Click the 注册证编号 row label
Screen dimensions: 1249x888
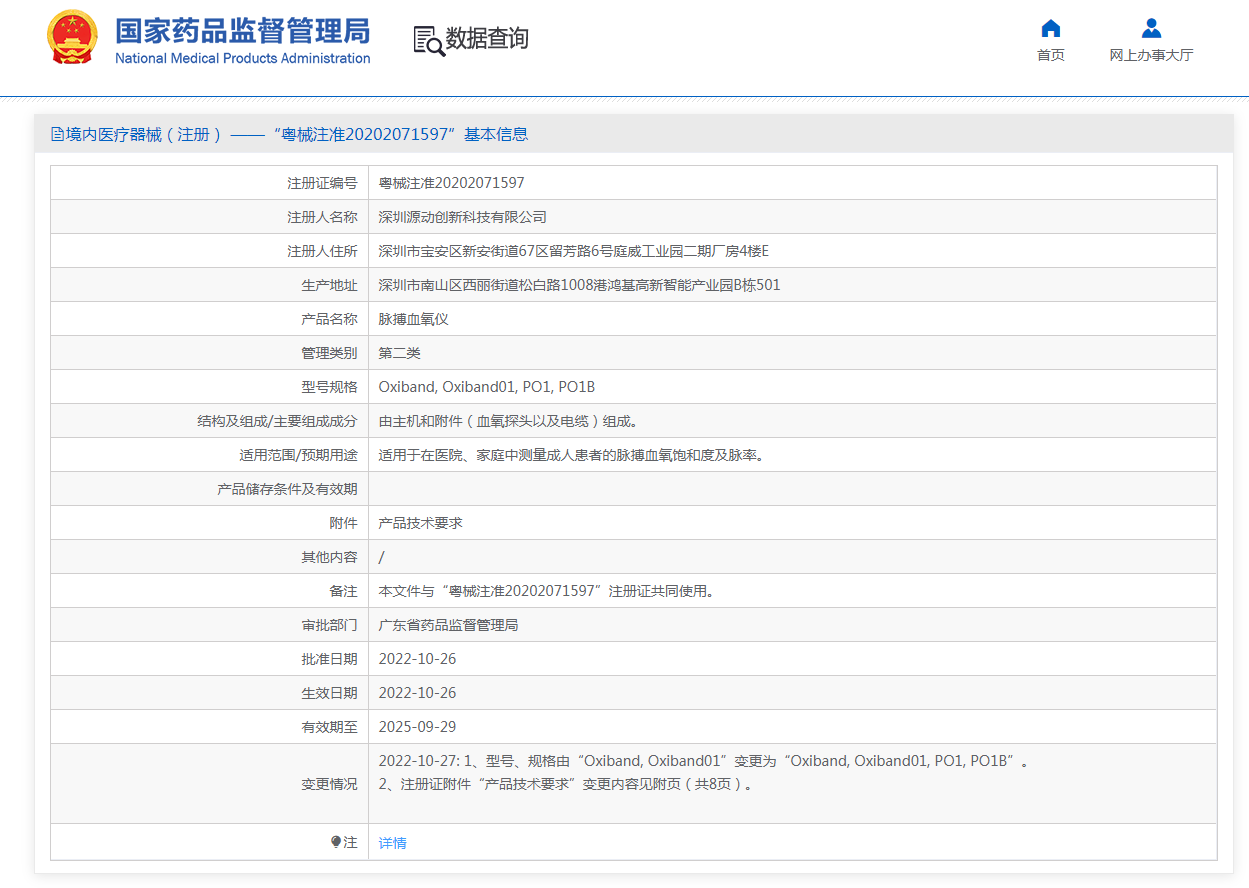pyautogui.click(x=322, y=183)
